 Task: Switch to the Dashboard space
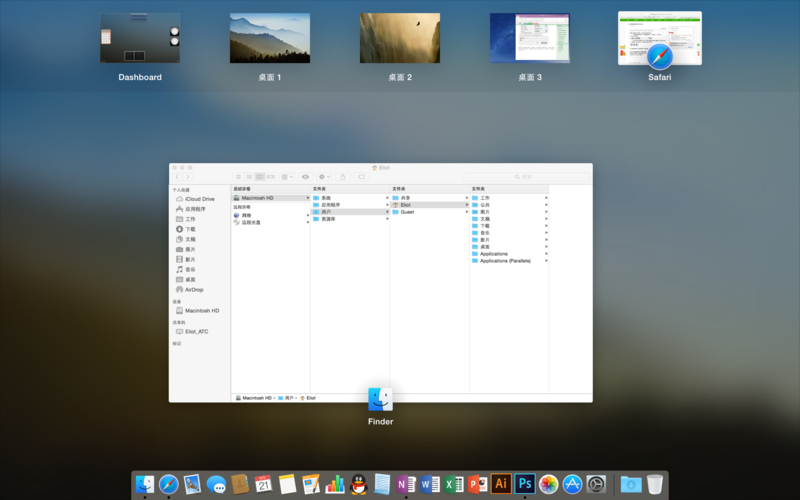[x=140, y=38]
